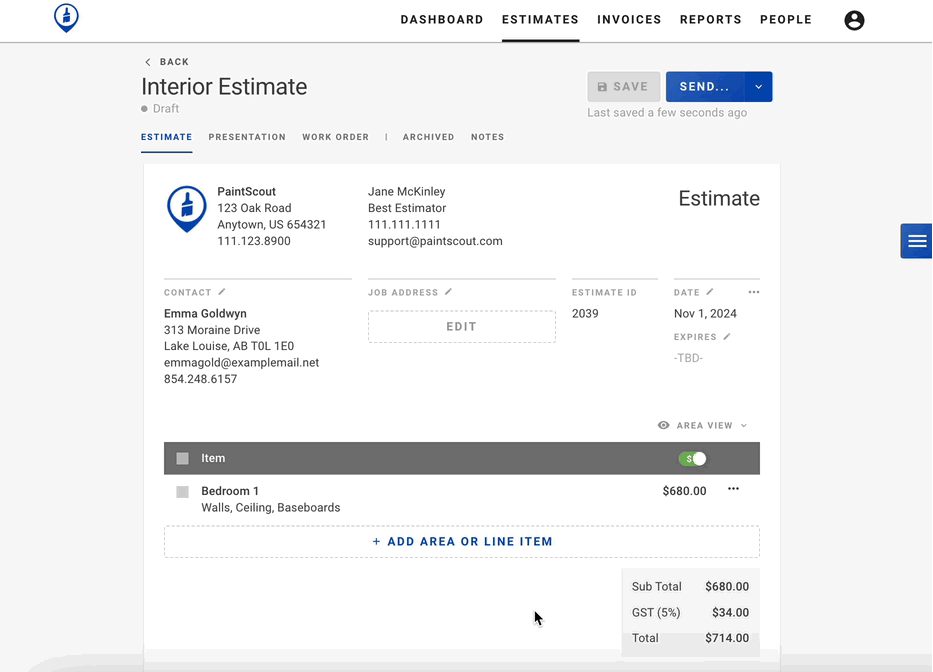Image resolution: width=933 pixels, height=672 pixels.
Task: Click the PaintScout company logo on estimate
Action: click(186, 209)
